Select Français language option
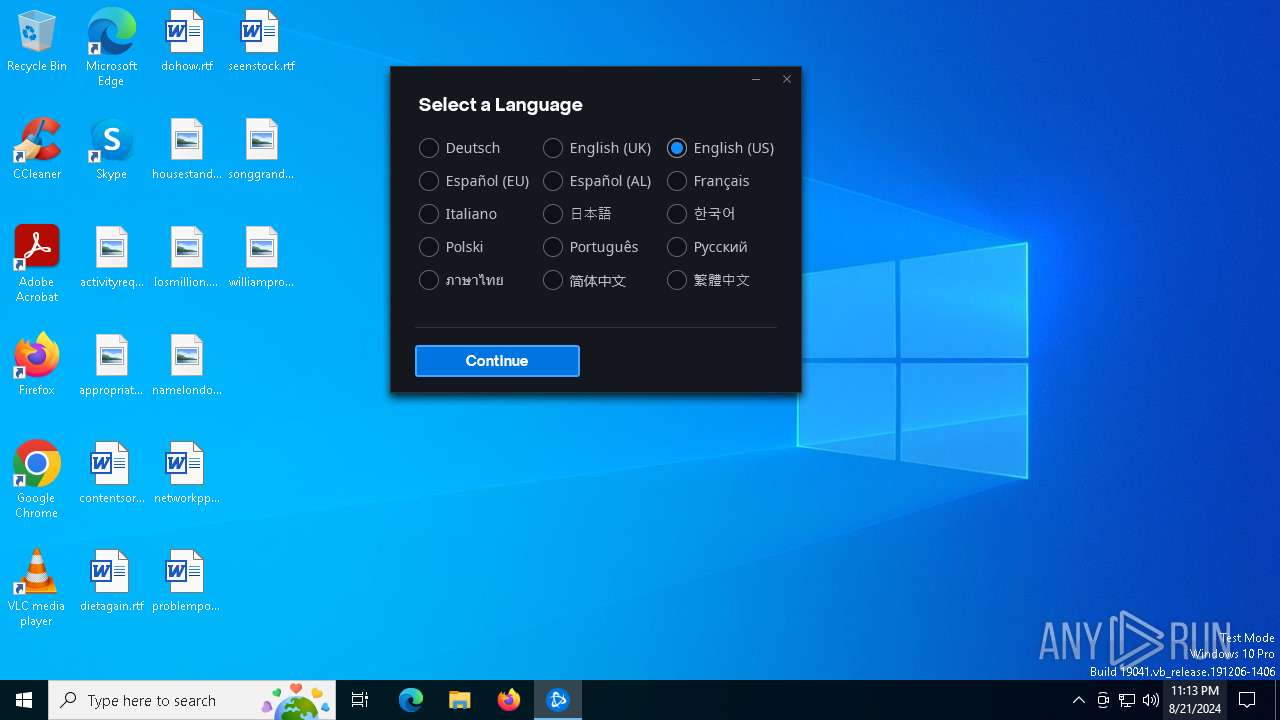Viewport: 1280px width, 720px height. 709,181
